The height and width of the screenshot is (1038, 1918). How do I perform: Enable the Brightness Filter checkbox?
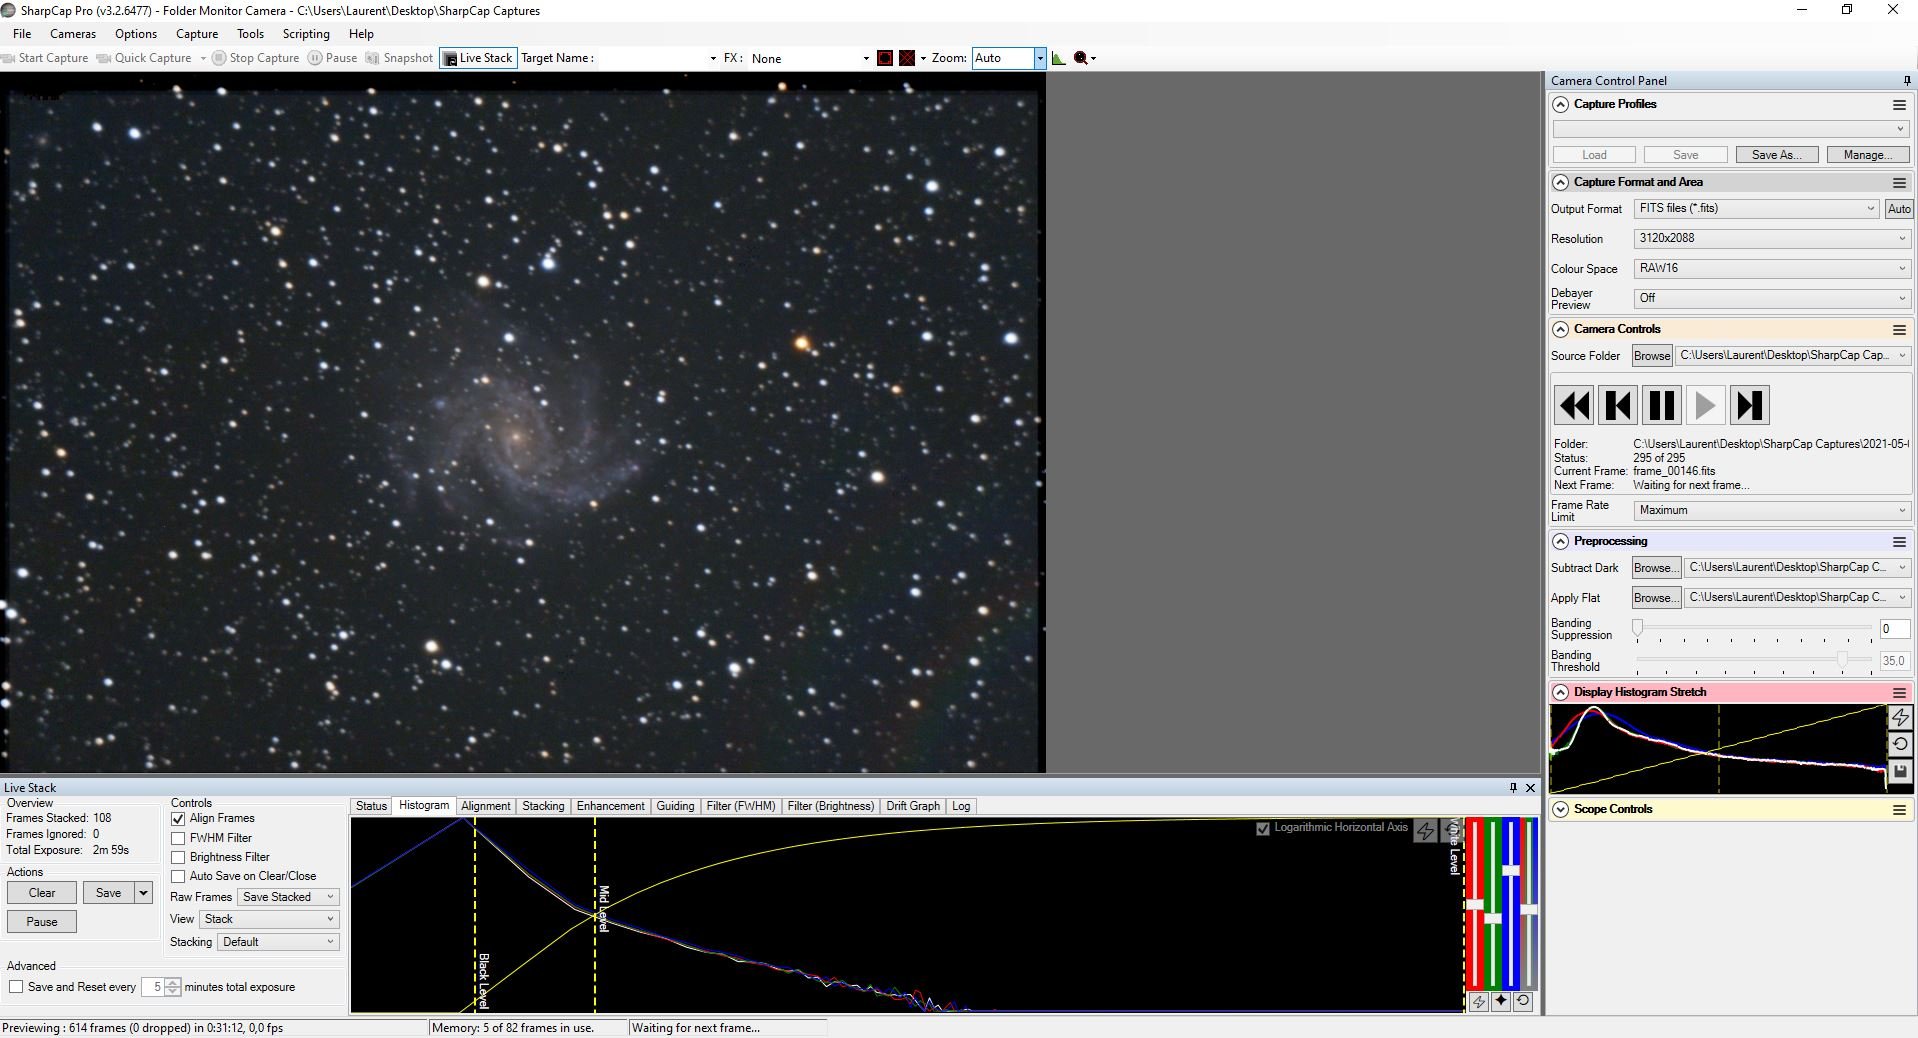[x=178, y=857]
